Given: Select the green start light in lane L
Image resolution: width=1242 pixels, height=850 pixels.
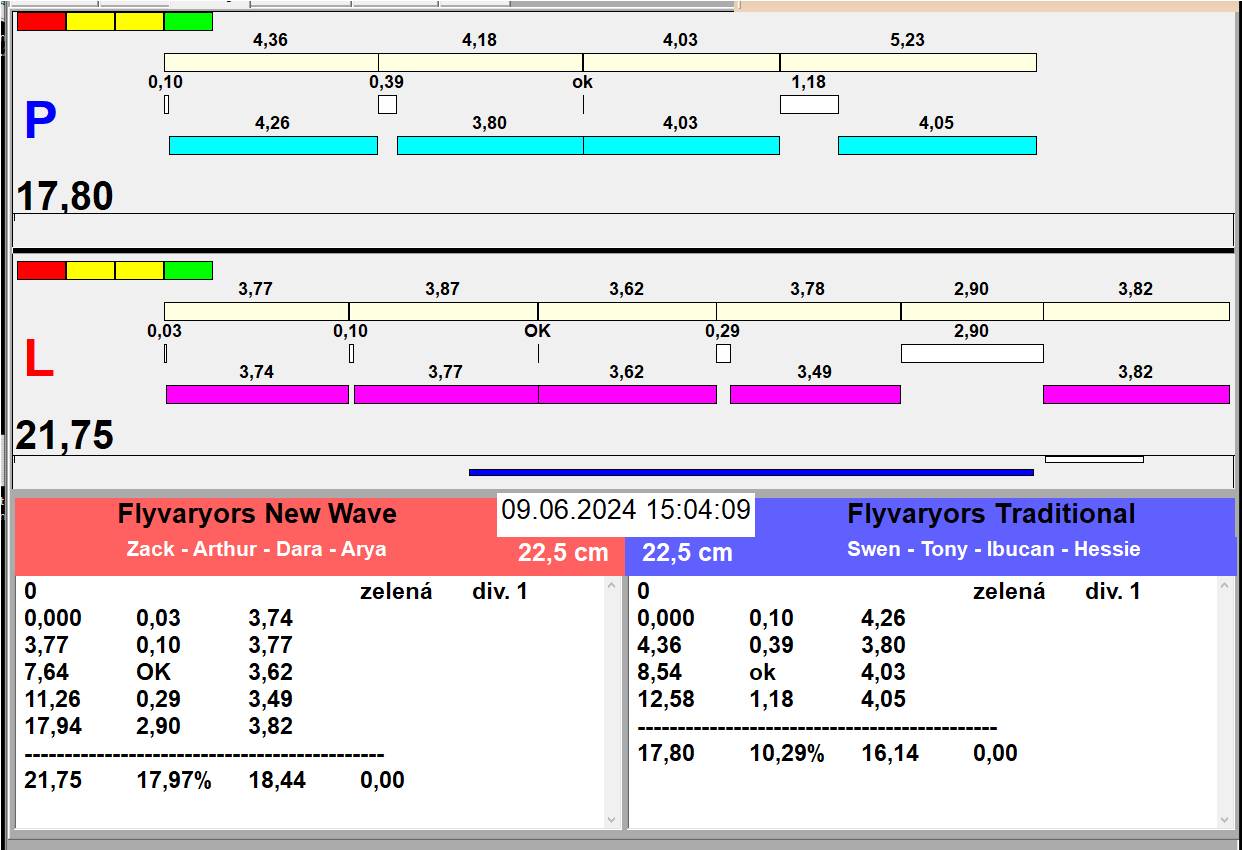Looking at the screenshot, I should click(x=188, y=271).
